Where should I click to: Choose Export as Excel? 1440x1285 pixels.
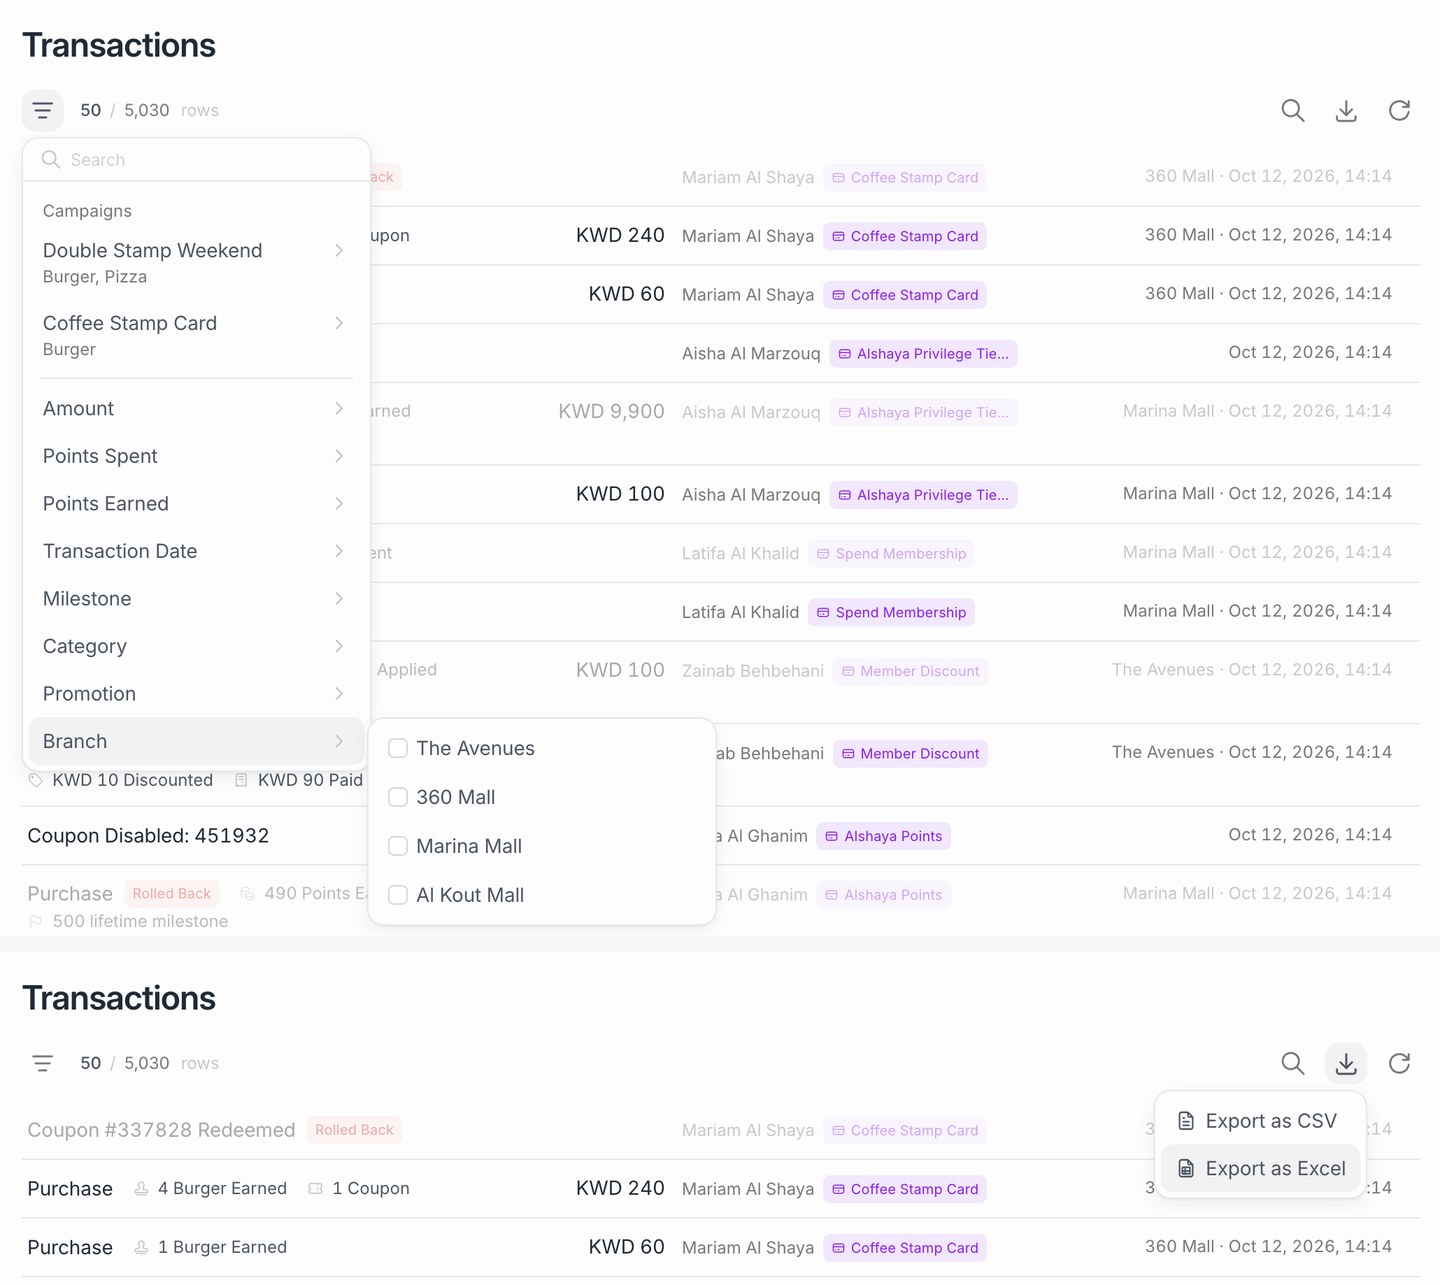(x=1260, y=1168)
